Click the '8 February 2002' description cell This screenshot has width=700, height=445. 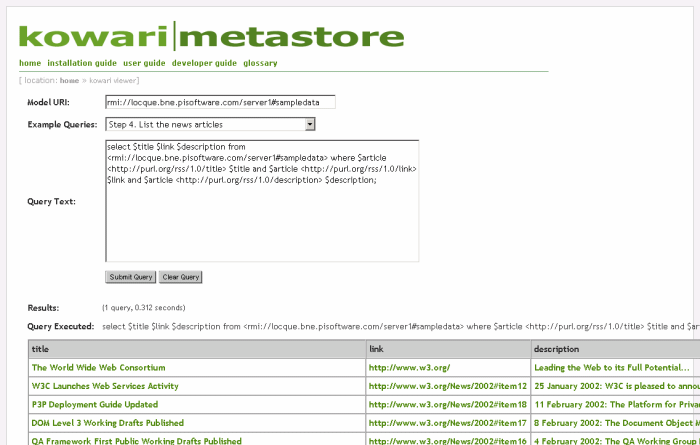pyautogui.click(x=617, y=423)
